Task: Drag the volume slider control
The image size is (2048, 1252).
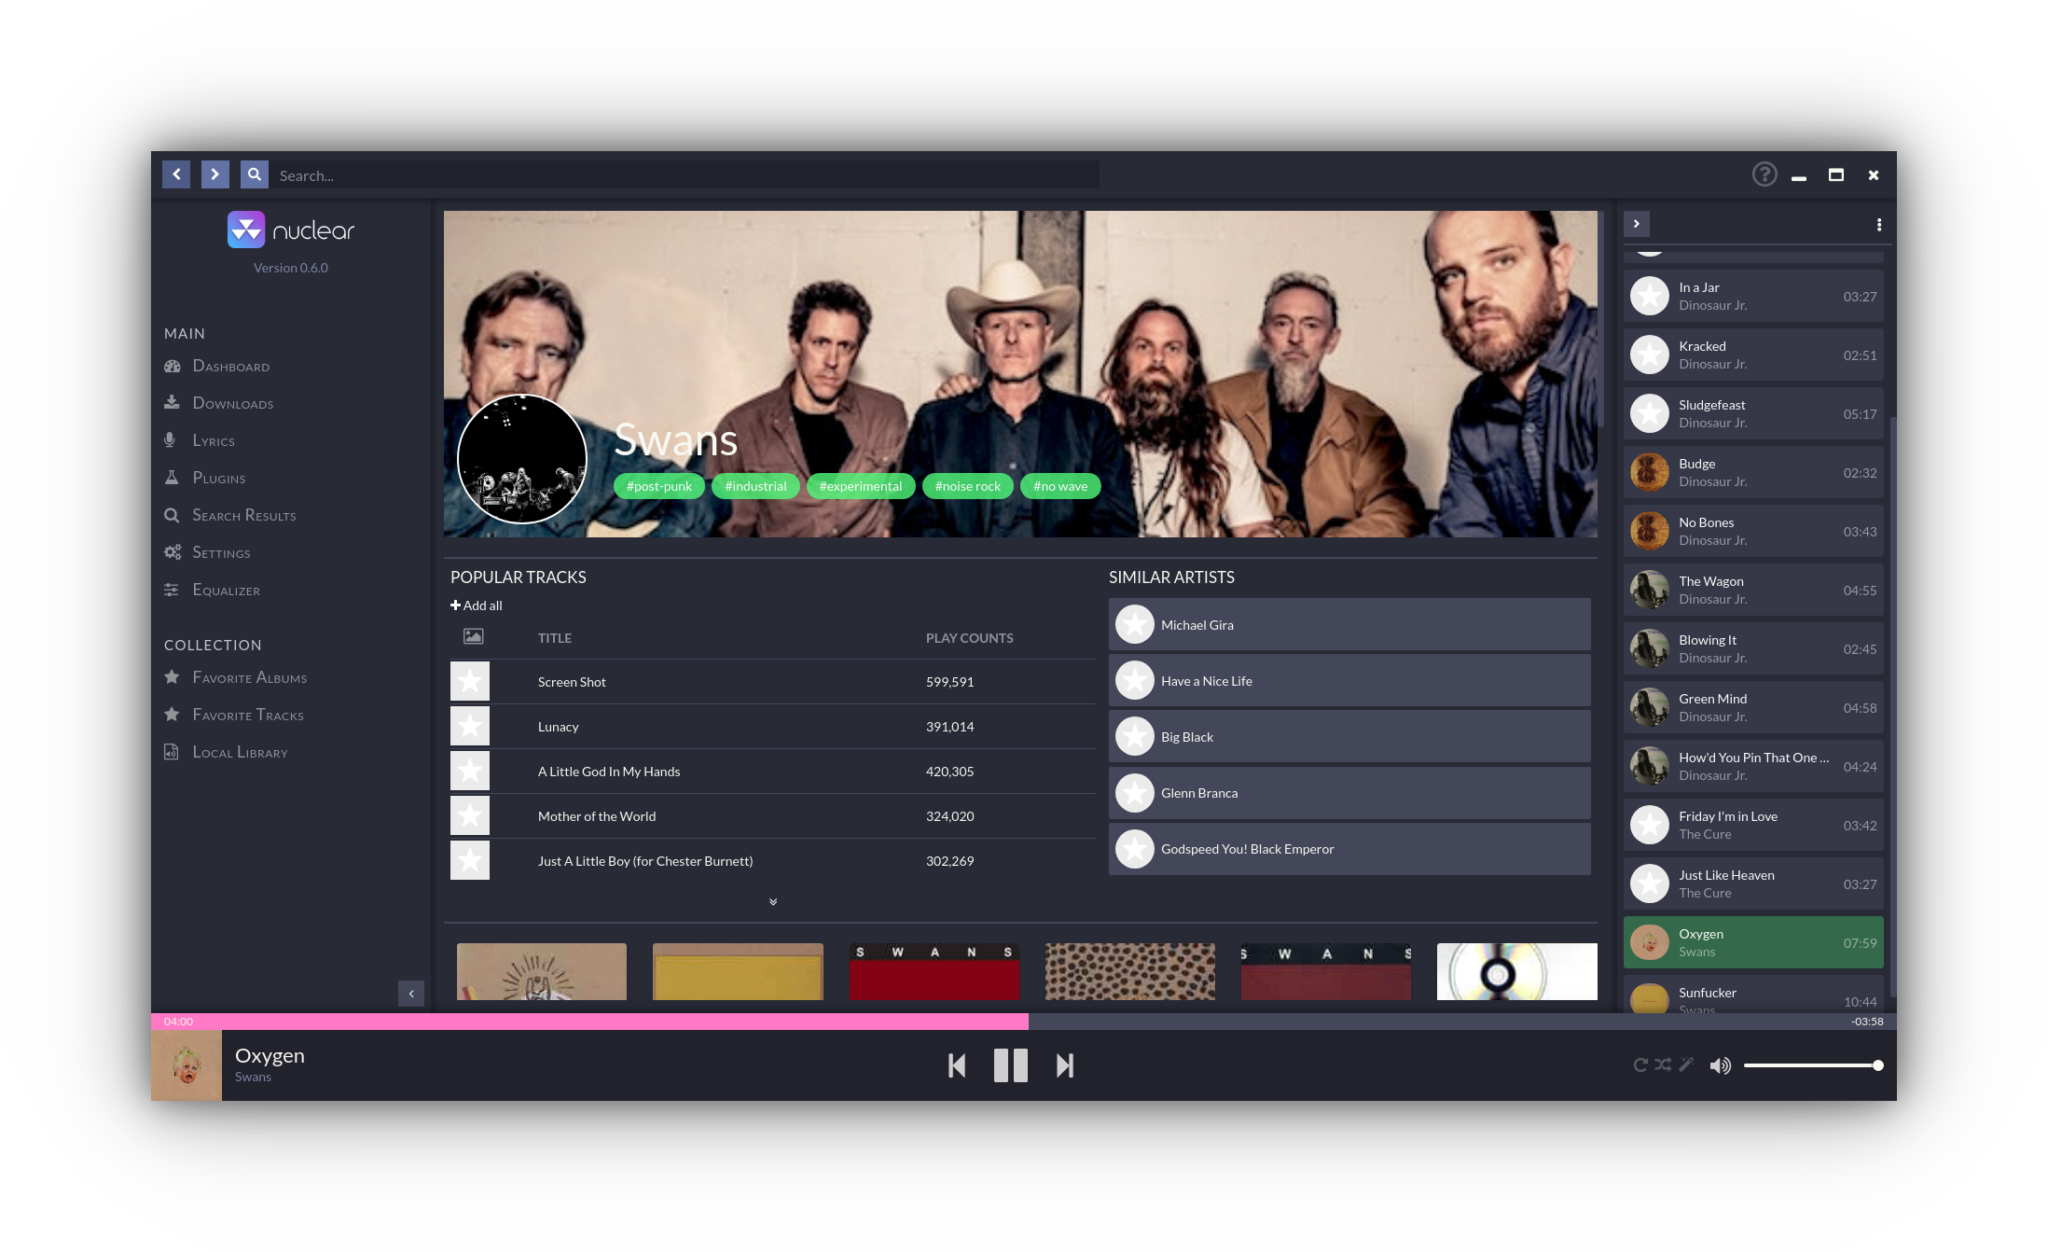Action: coord(1874,1063)
